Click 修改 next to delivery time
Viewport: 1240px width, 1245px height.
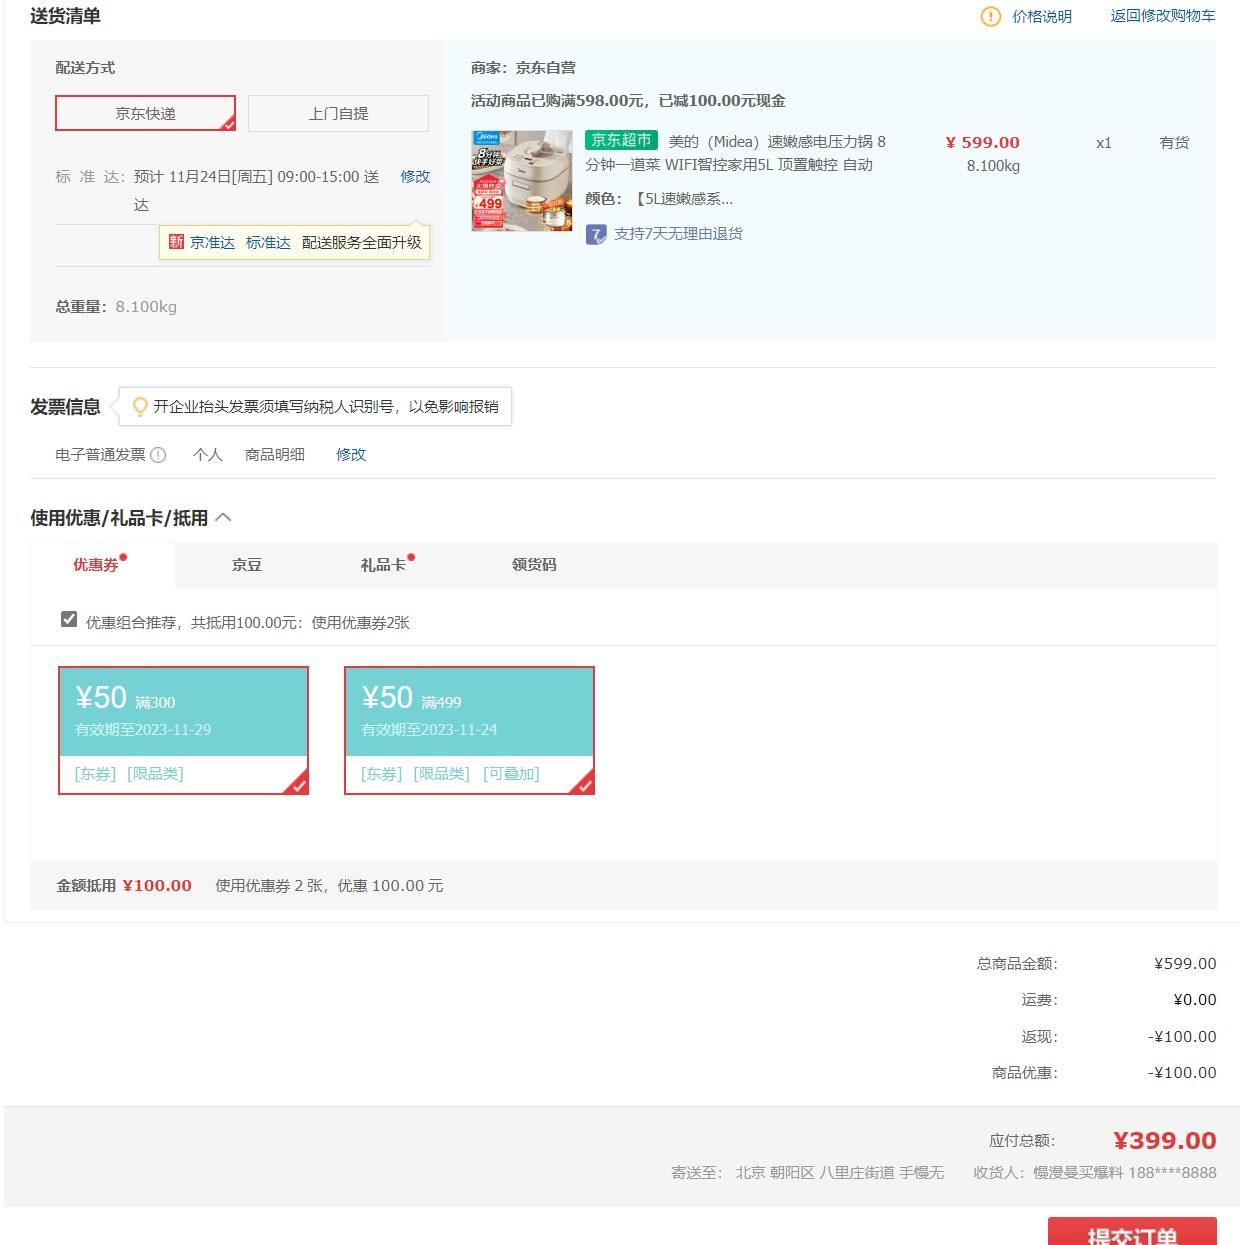pos(415,177)
